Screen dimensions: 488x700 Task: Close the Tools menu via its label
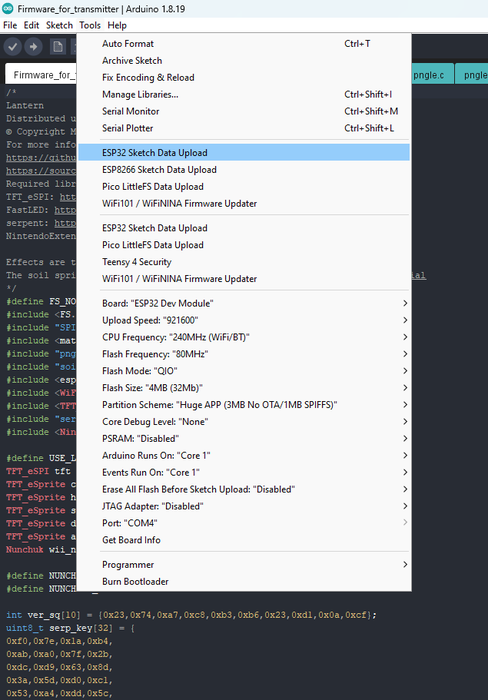click(x=90, y=25)
